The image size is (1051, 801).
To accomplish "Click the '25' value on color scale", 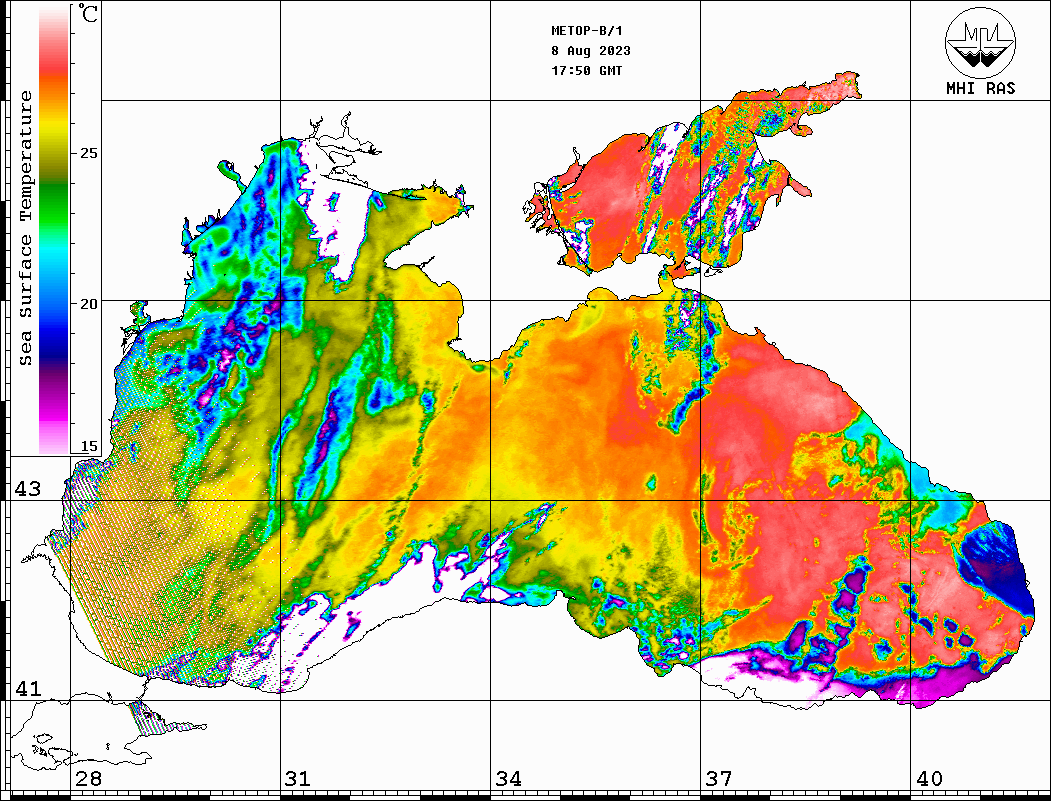I will (x=89, y=153).
